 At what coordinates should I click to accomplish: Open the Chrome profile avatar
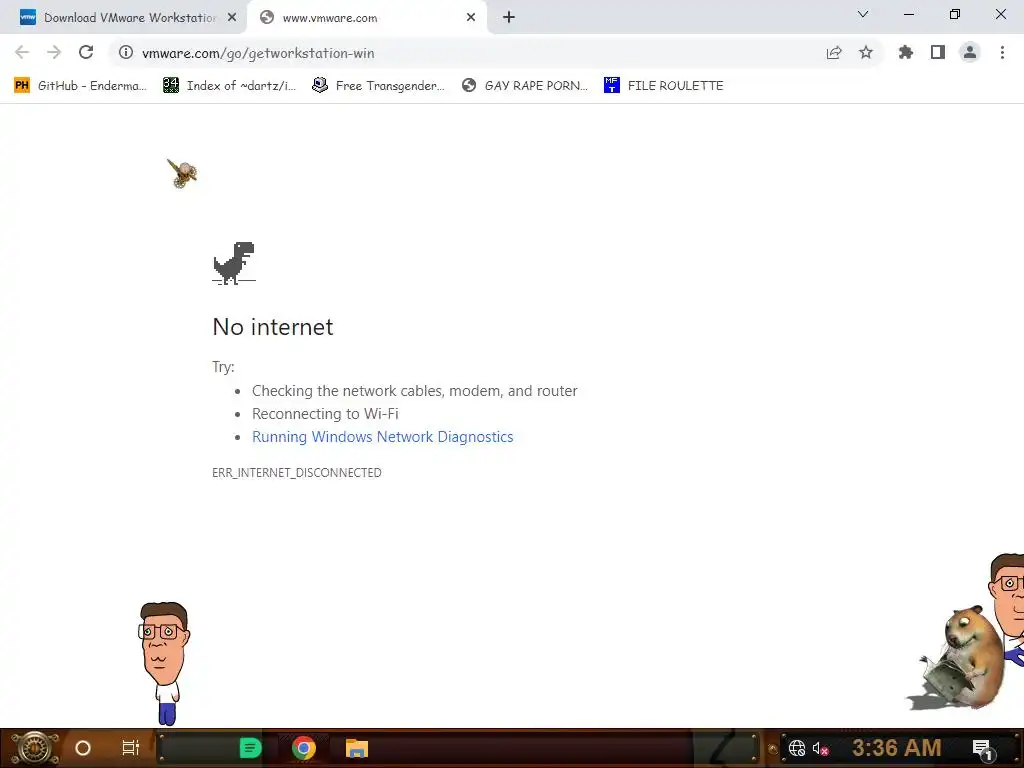click(x=970, y=52)
